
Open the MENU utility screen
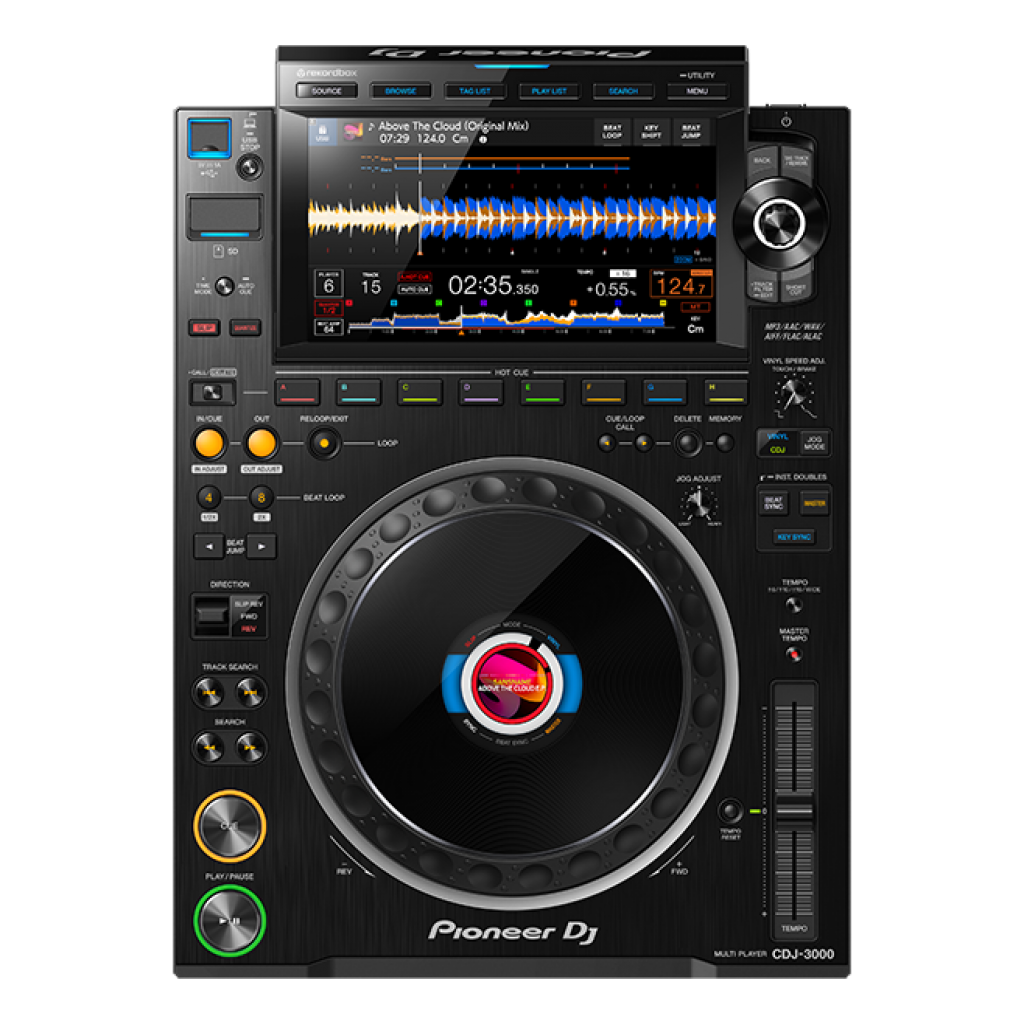697,91
